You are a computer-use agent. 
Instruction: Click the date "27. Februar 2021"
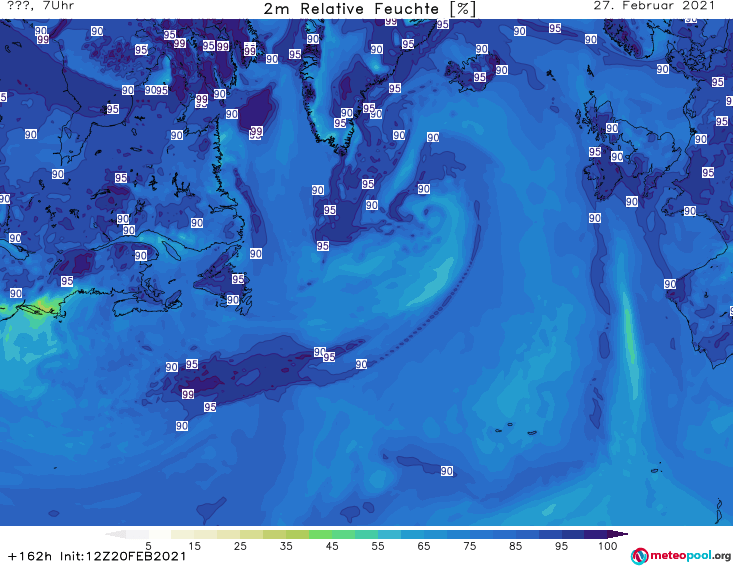[x=654, y=6]
